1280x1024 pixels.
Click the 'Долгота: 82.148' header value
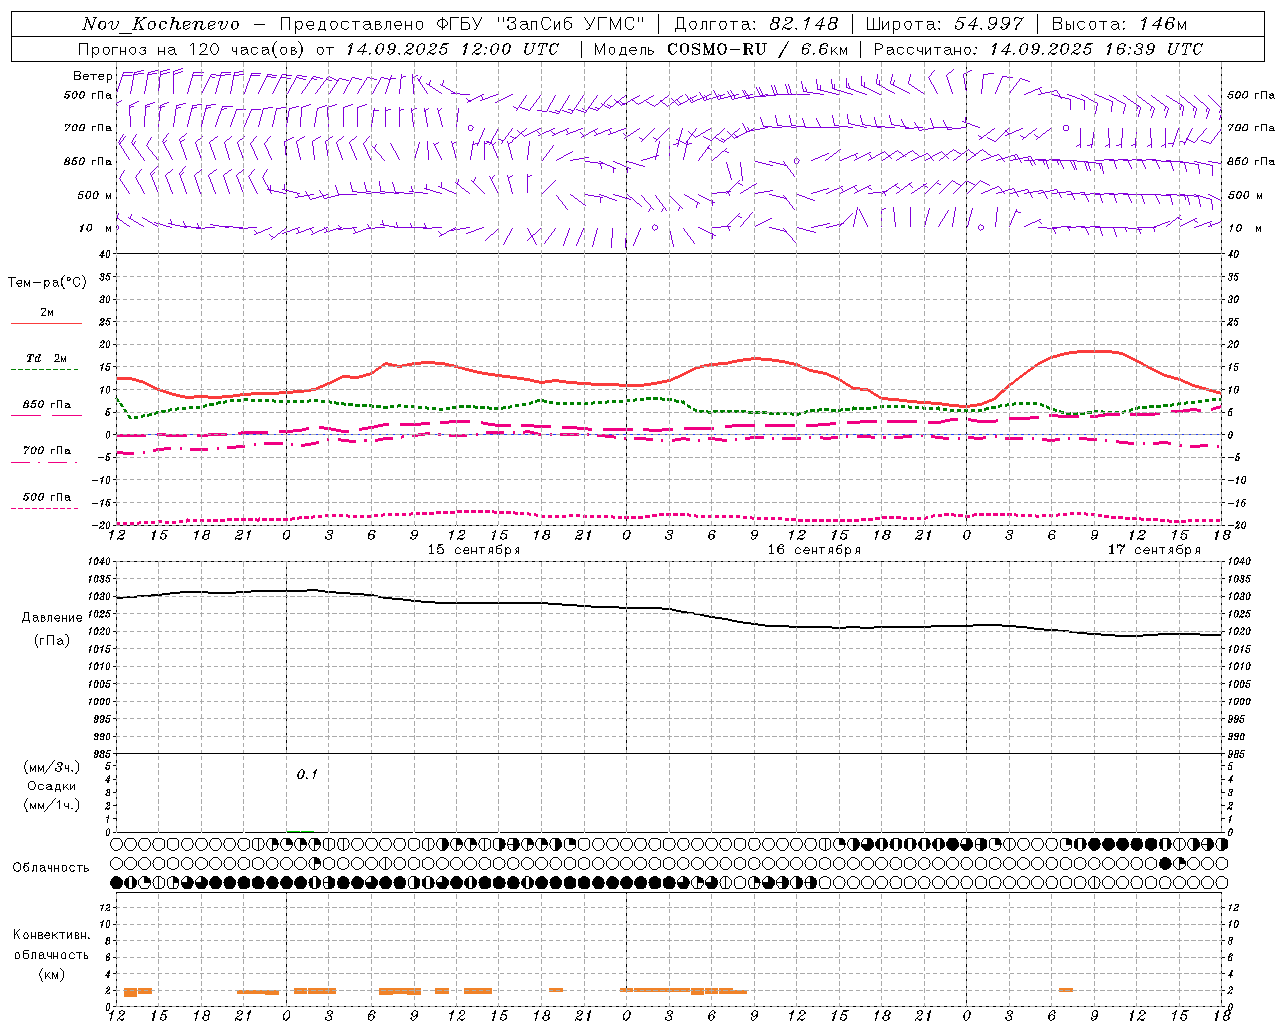pyautogui.click(x=756, y=24)
